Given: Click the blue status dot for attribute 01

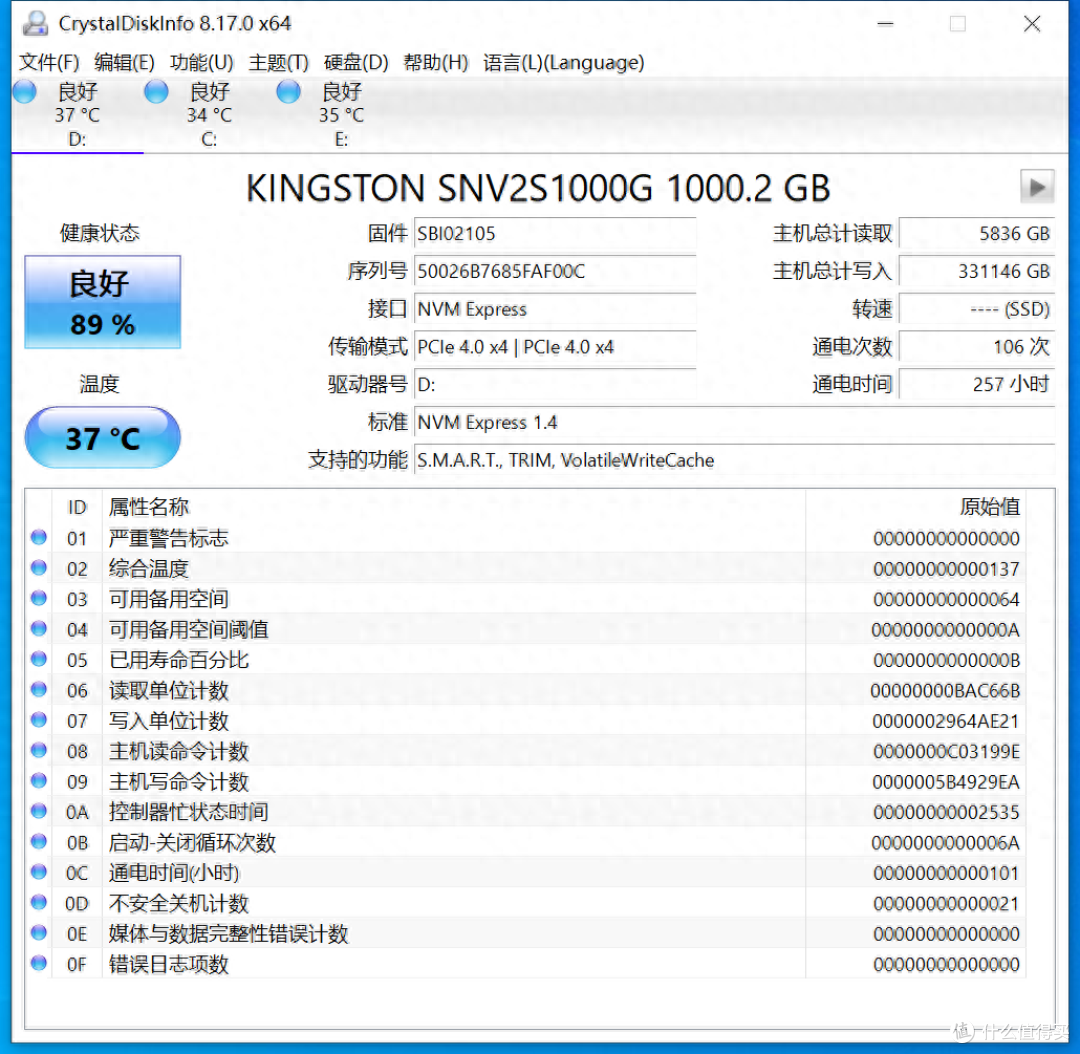Looking at the screenshot, I should [39, 537].
